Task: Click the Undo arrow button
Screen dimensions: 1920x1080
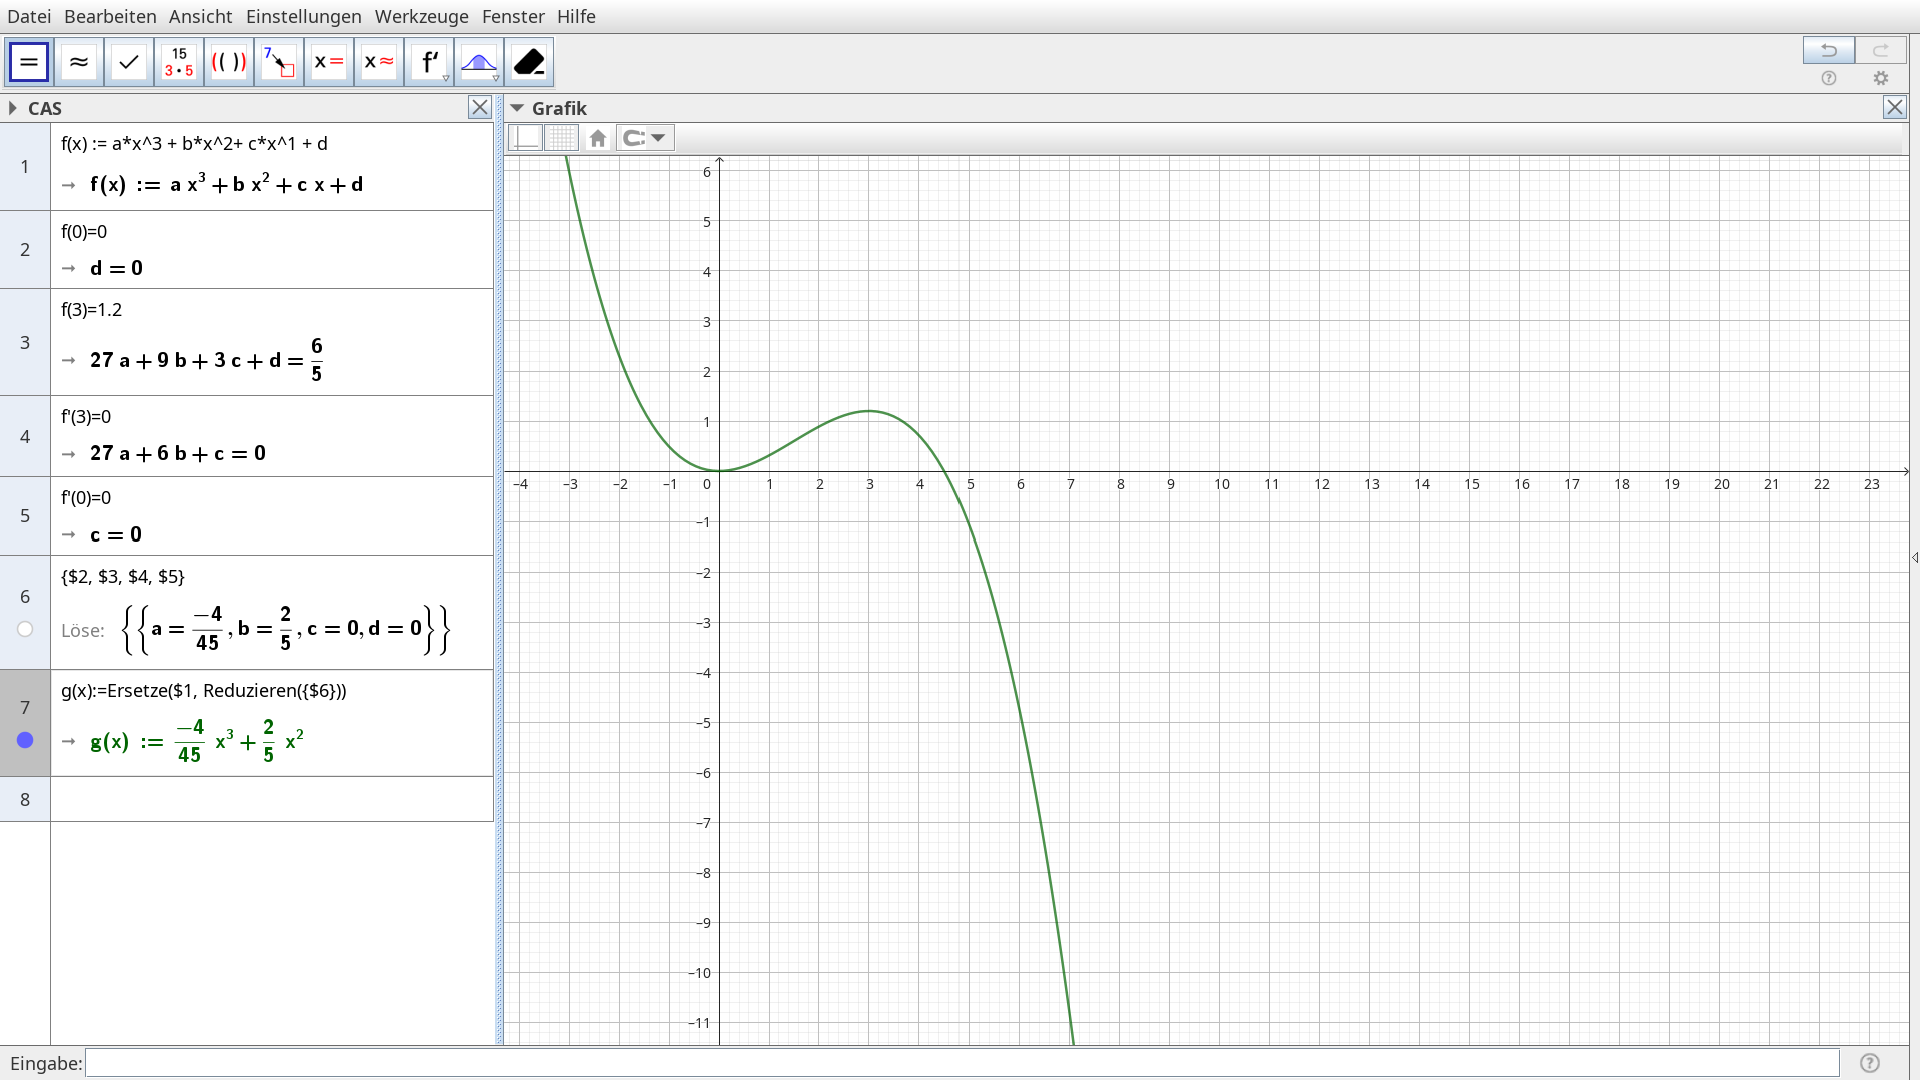Action: tap(1829, 50)
